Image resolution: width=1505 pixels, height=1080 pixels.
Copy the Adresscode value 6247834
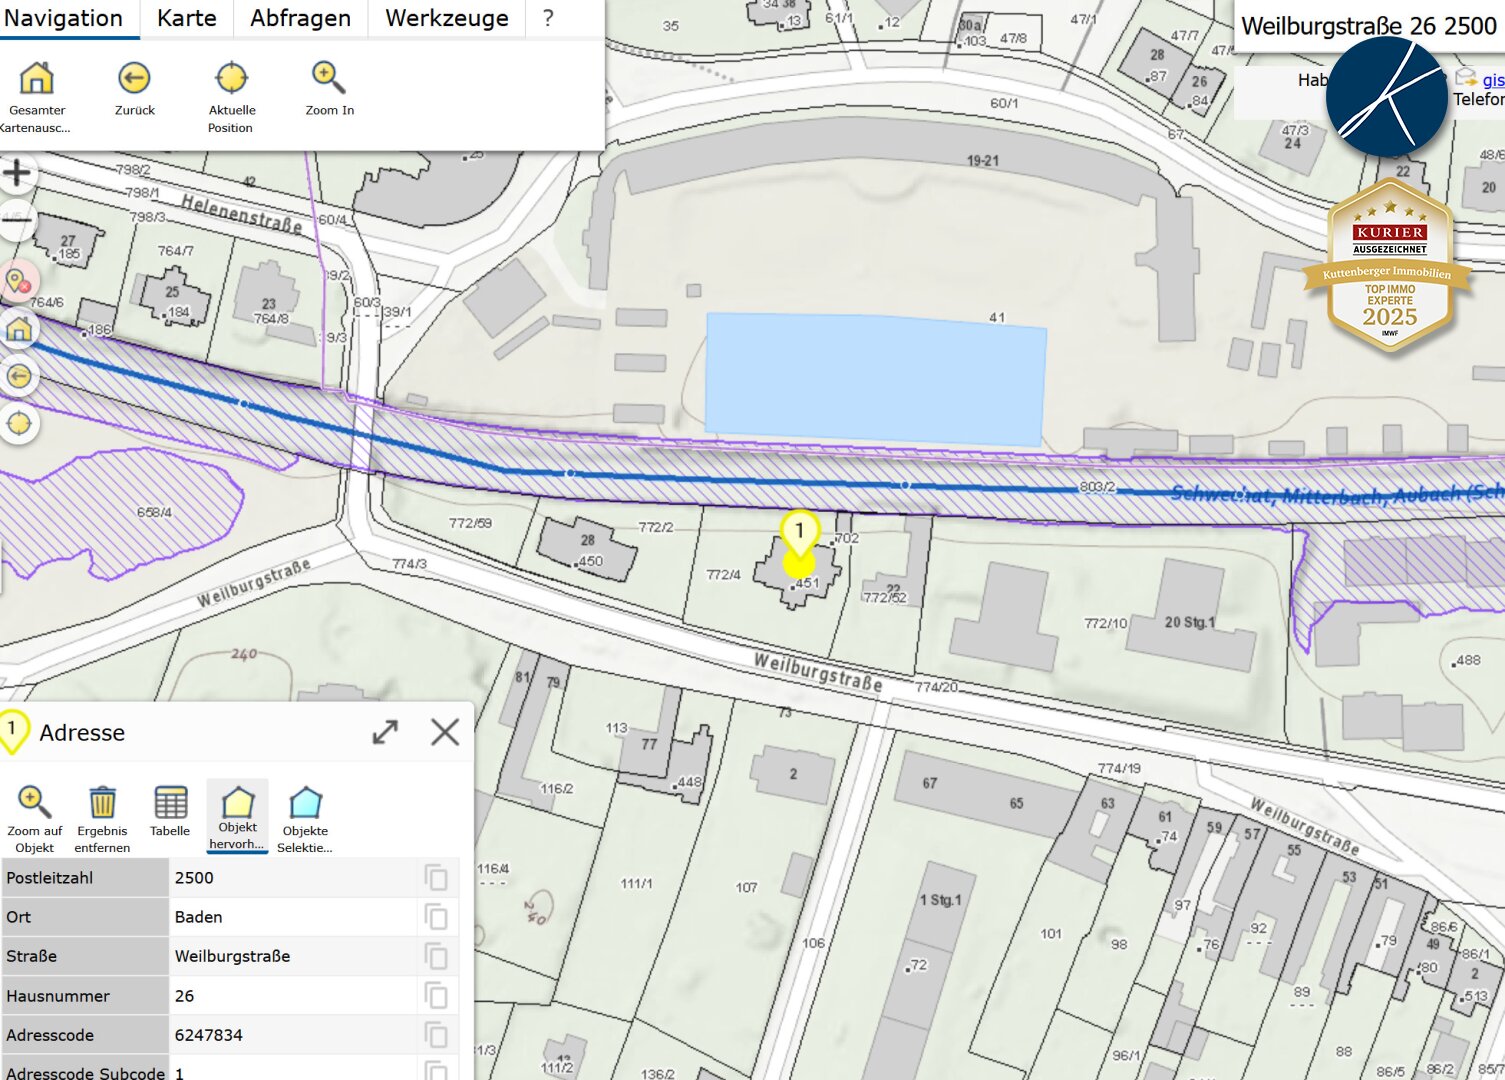pyautogui.click(x=436, y=1035)
